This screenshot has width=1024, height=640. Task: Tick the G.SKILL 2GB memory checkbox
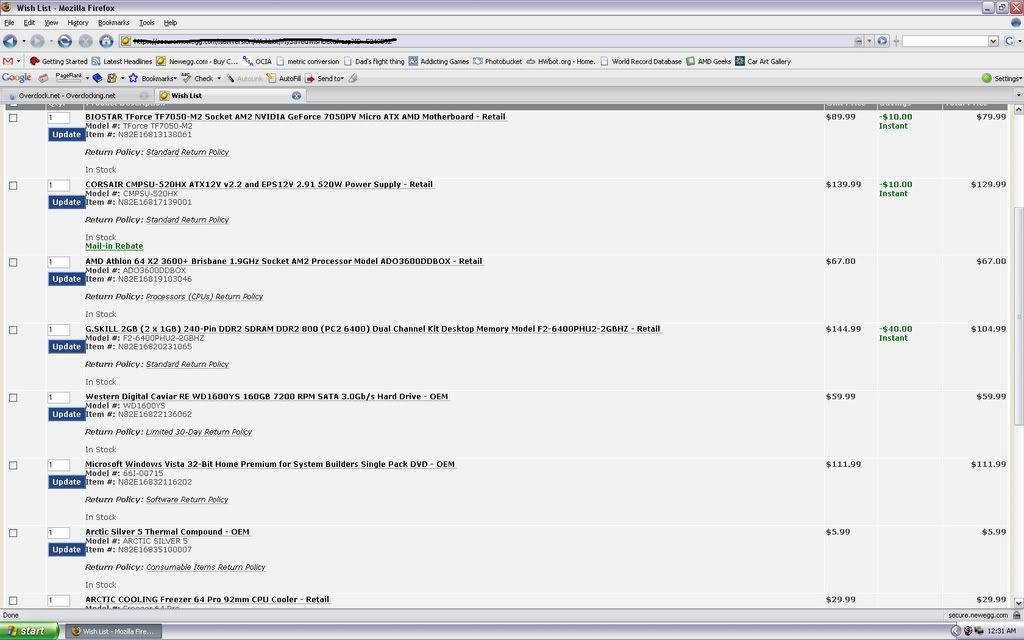(13, 330)
